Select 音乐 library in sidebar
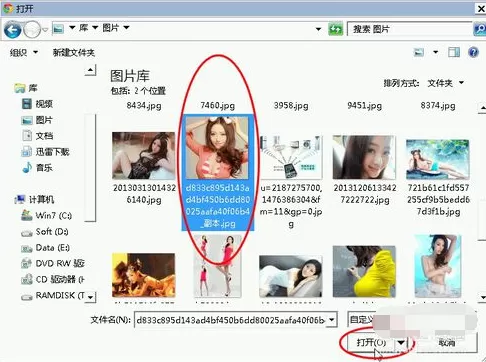Image resolution: width=486 pixels, height=362 pixels. 37,168
